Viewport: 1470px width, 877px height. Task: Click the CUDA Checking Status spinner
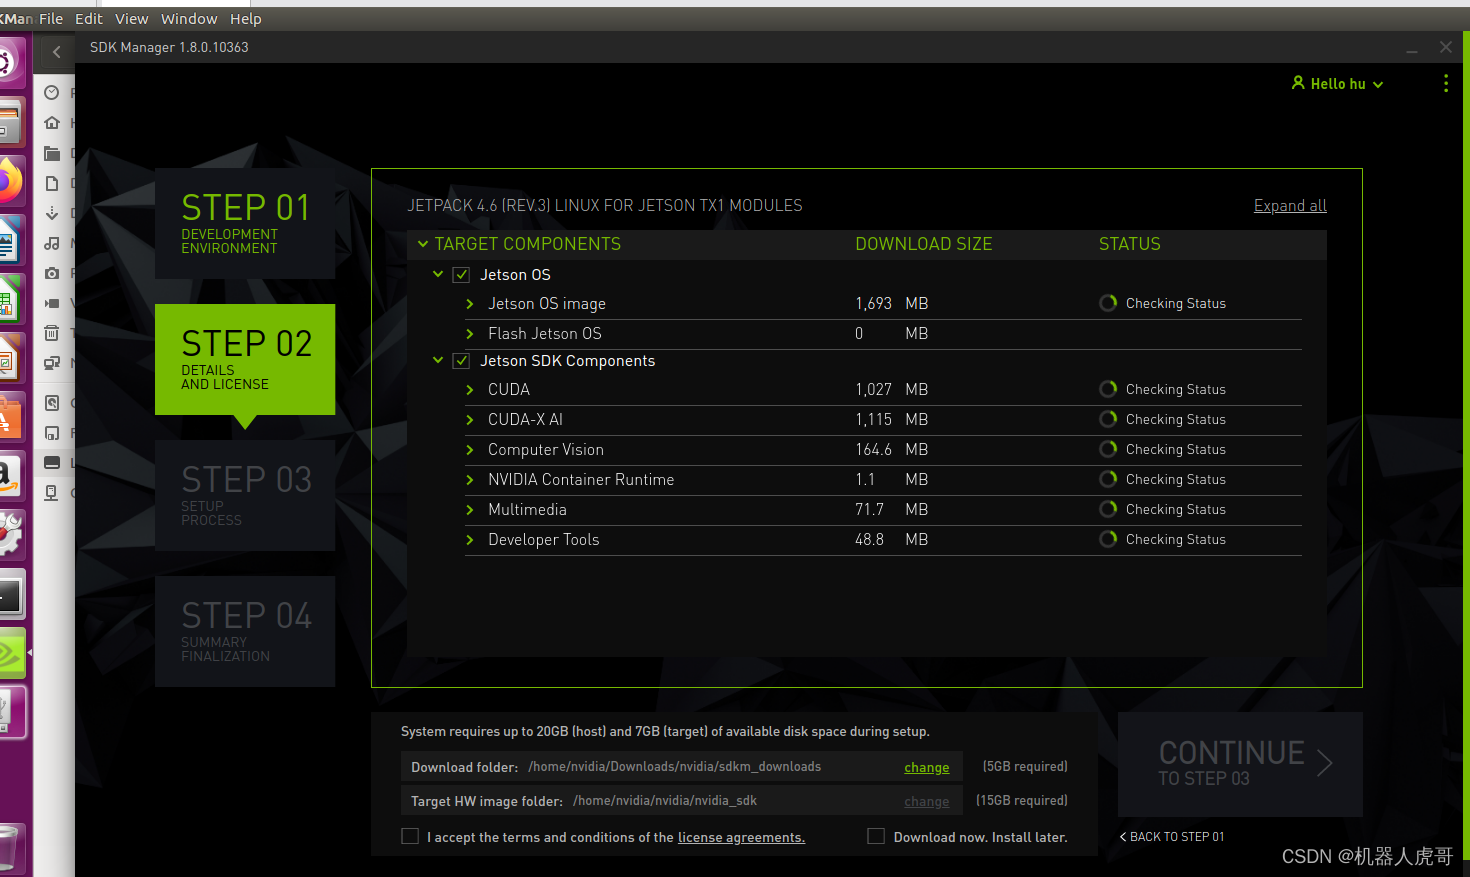1108,389
